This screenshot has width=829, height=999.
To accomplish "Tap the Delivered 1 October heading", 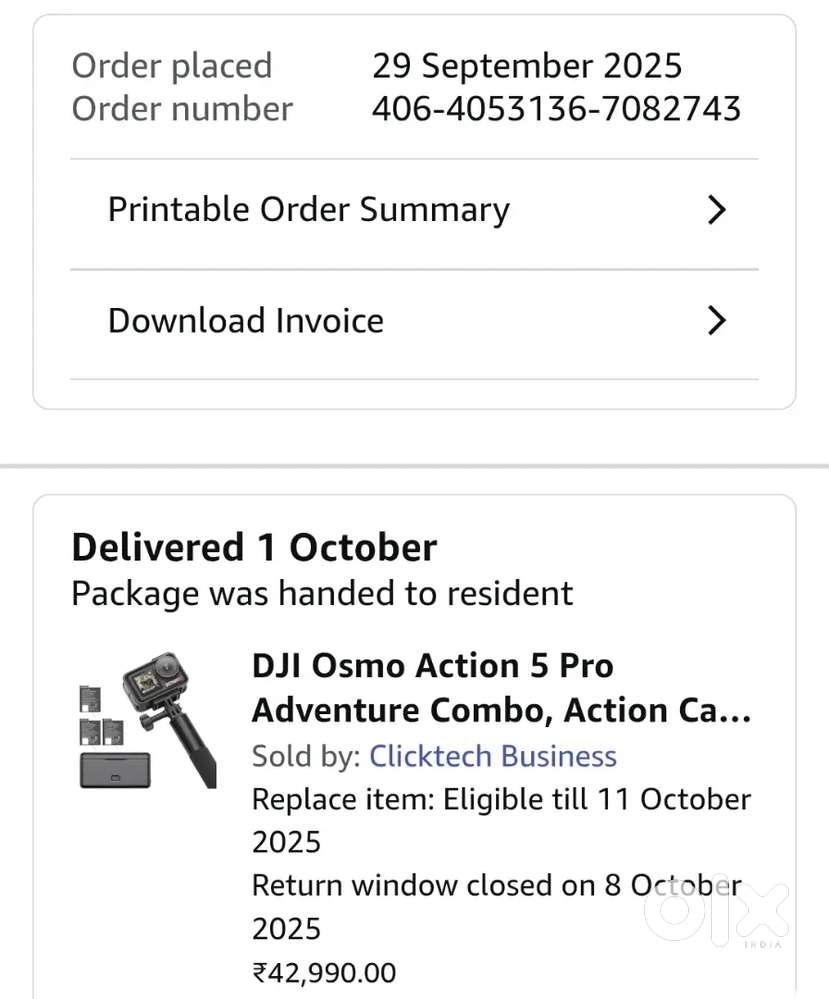I will pyautogui.click(x=254, y=548).
